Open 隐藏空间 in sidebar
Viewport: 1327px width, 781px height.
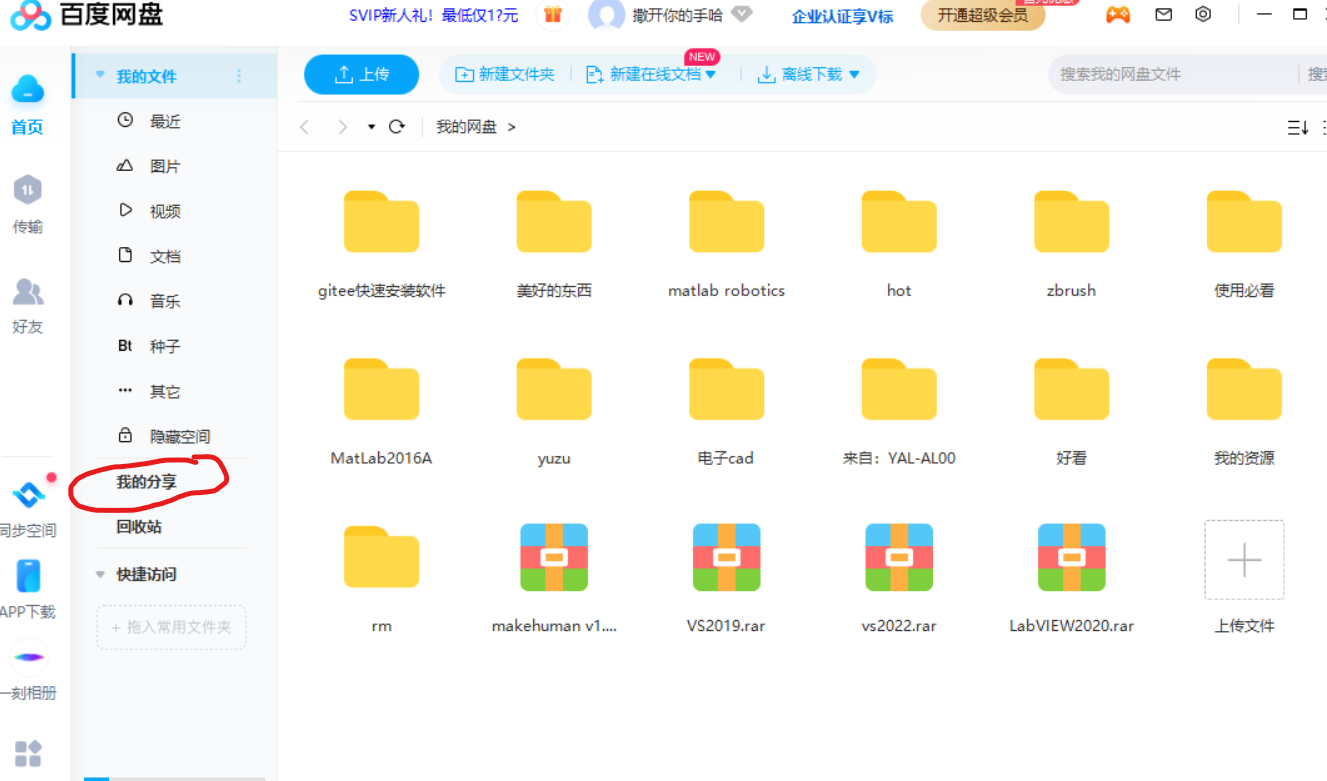180,436
